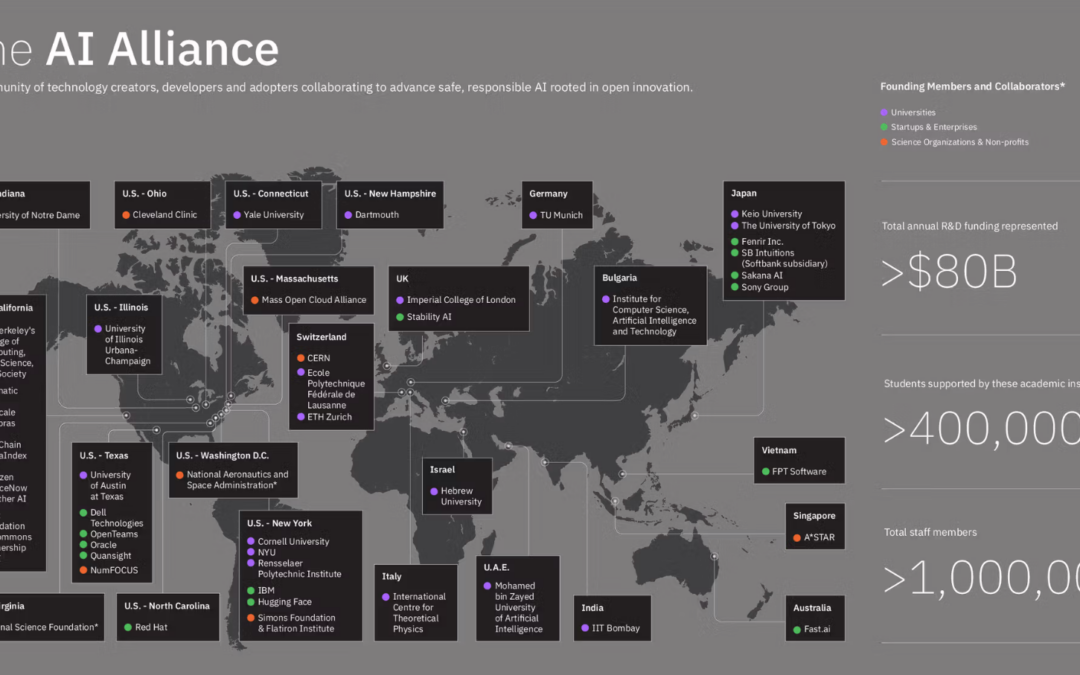The image size is (1080, 675).
Task: Select the "U.S. - Ohio" heading
Action: (145, 194)
